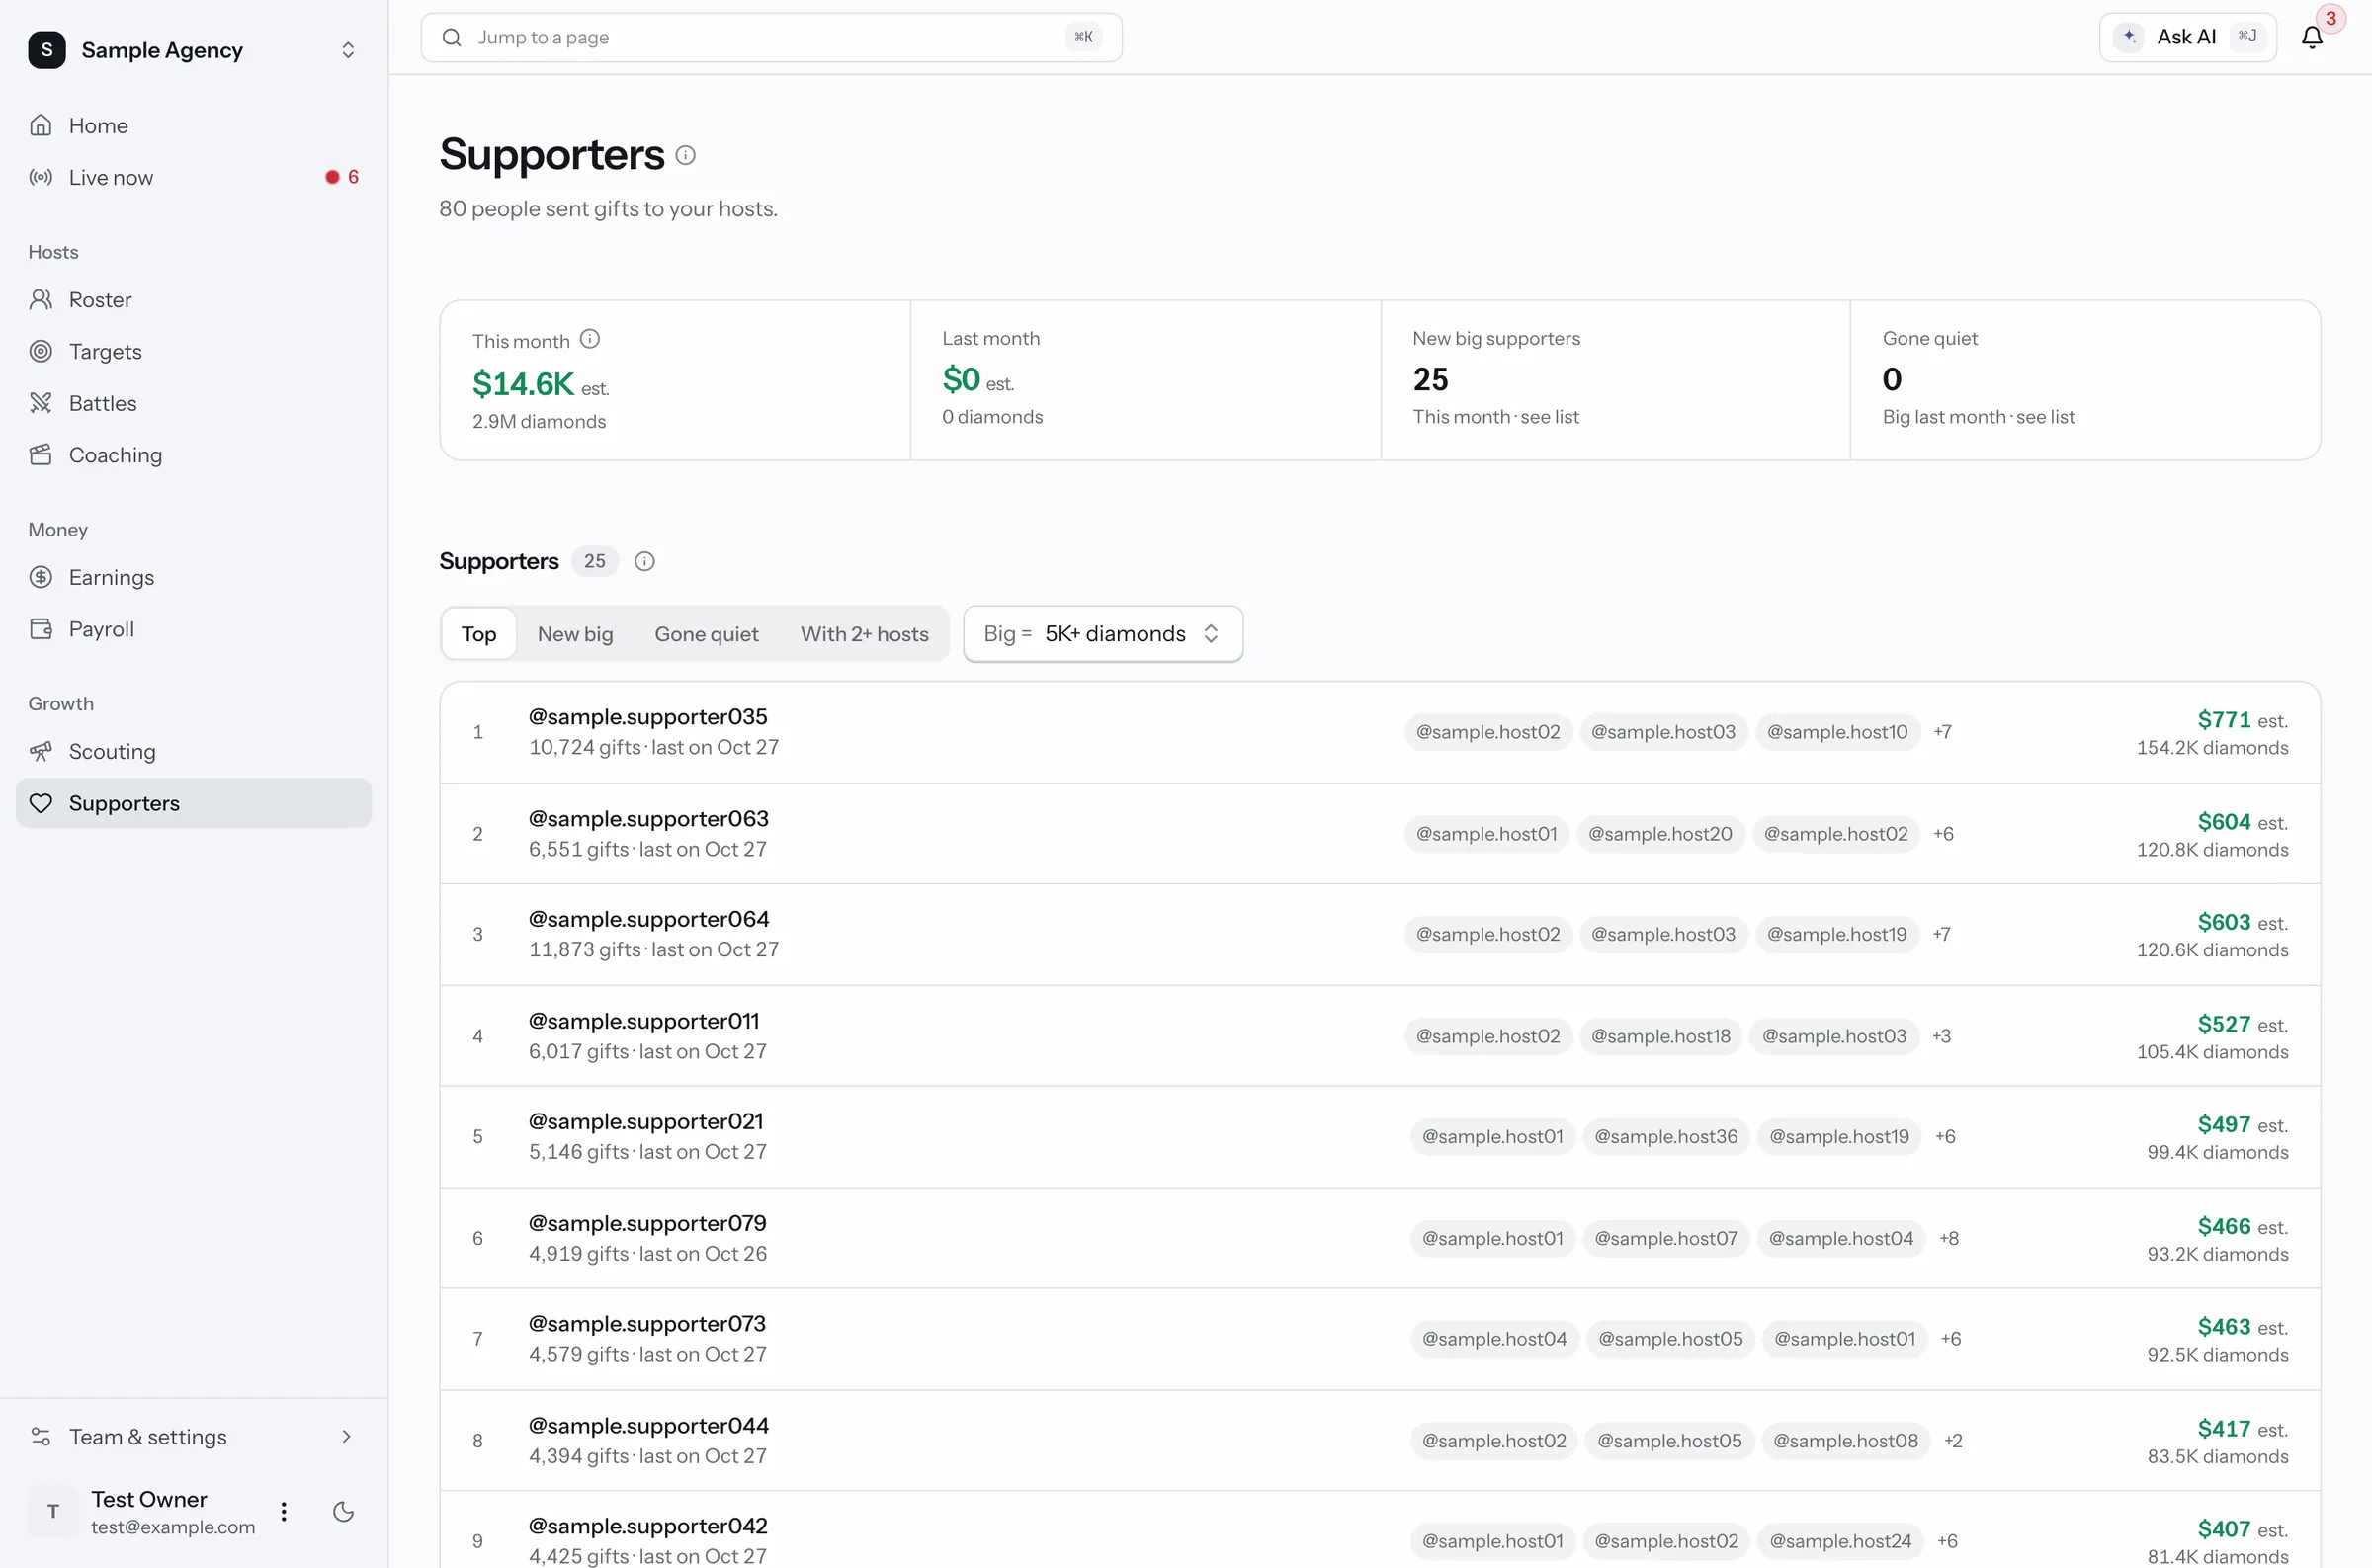This screenshot has width=2372, height=1568.
Task: Select Supporters in the sidebar
Action: point(194,803)
